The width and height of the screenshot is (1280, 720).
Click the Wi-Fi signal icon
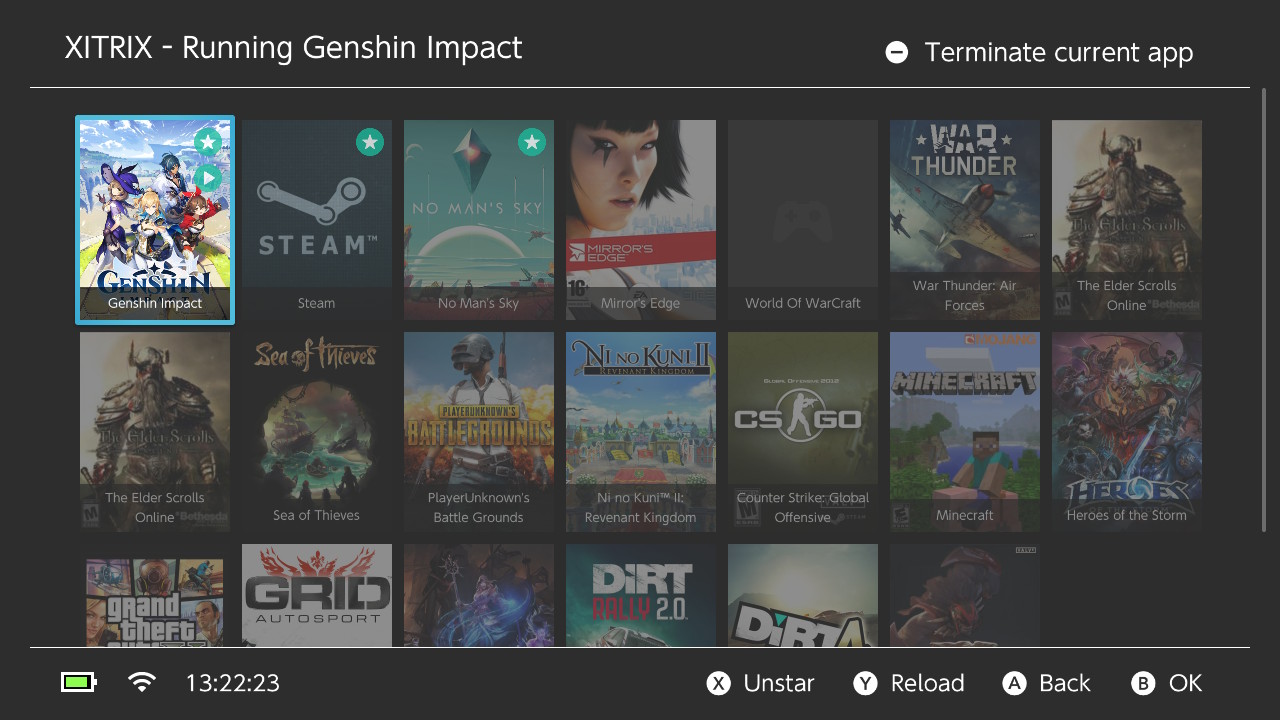pyautogui.click(x=142, y=683)
